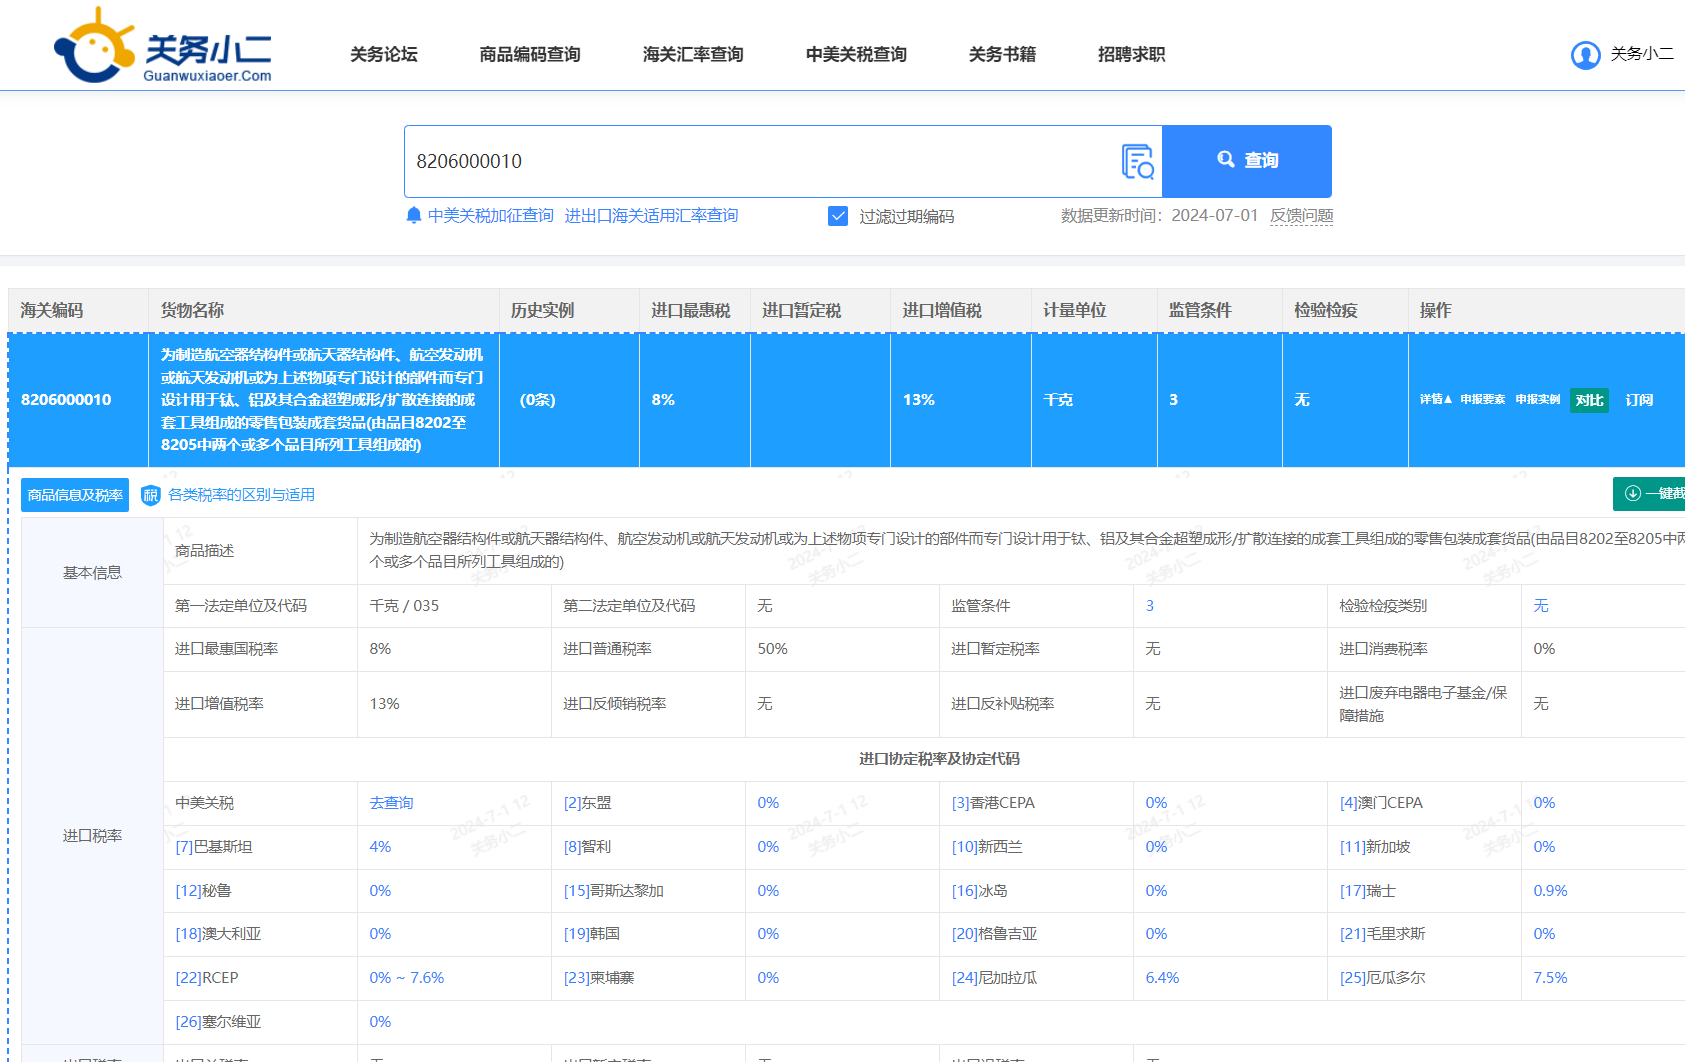1685x1062 pixels.
Task: Open the 海关汇率查询 menu
Action: tap(693, 54)
